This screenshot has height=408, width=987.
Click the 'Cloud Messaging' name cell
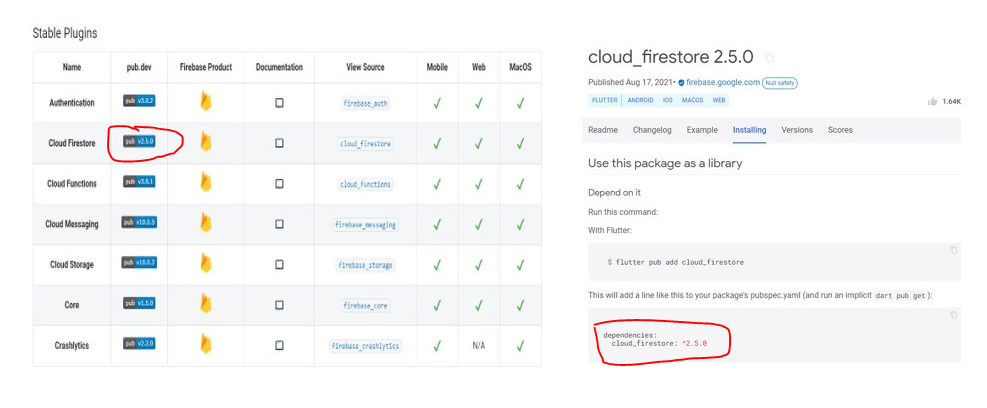point(72,224)
